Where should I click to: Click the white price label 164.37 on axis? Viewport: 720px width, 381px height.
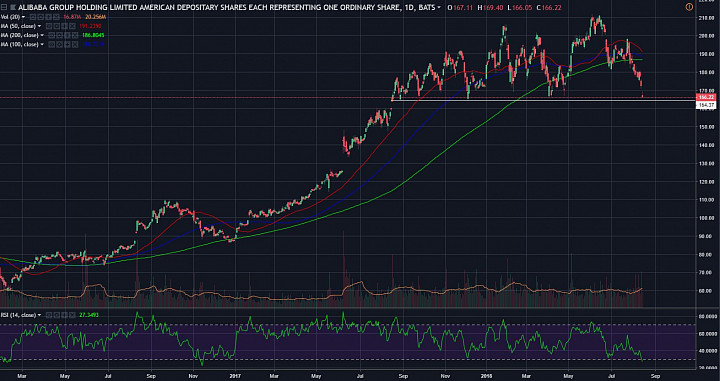(706, 105)
